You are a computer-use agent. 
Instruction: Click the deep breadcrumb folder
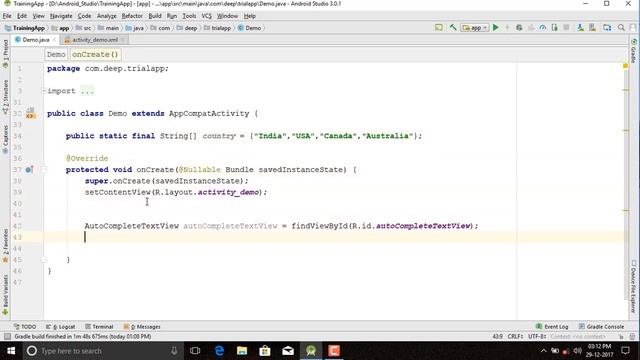(187, 28)
